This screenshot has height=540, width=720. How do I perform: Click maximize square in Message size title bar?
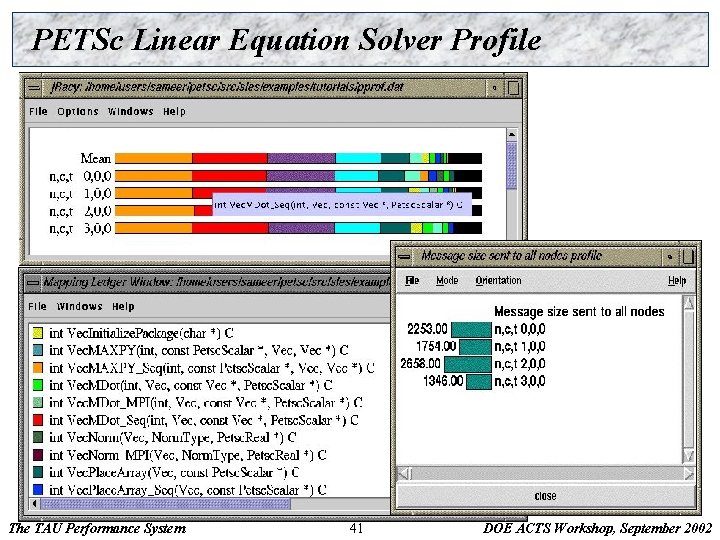click(688, 256)
